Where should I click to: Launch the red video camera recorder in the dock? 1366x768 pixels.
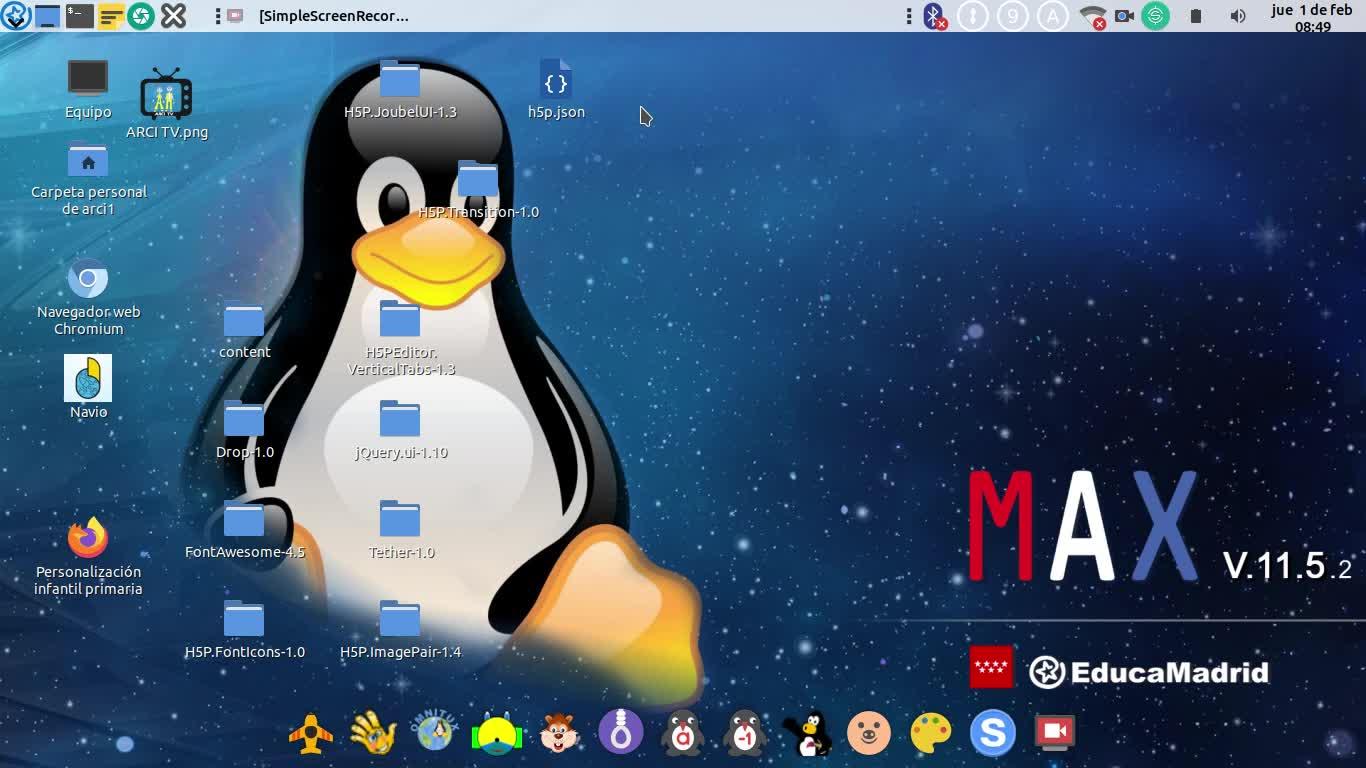coord(1055,733)
